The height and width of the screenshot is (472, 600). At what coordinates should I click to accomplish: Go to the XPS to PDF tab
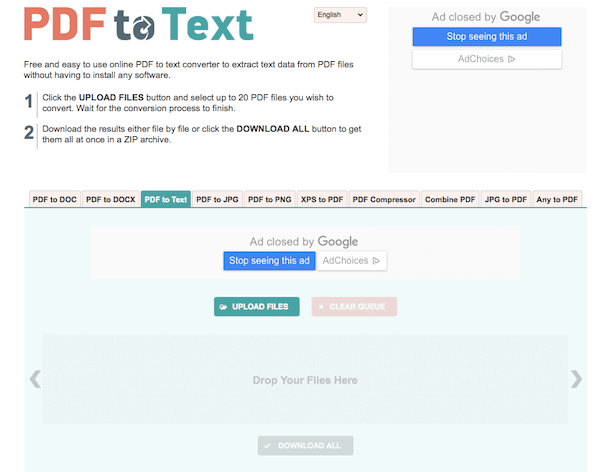(322, 199)
